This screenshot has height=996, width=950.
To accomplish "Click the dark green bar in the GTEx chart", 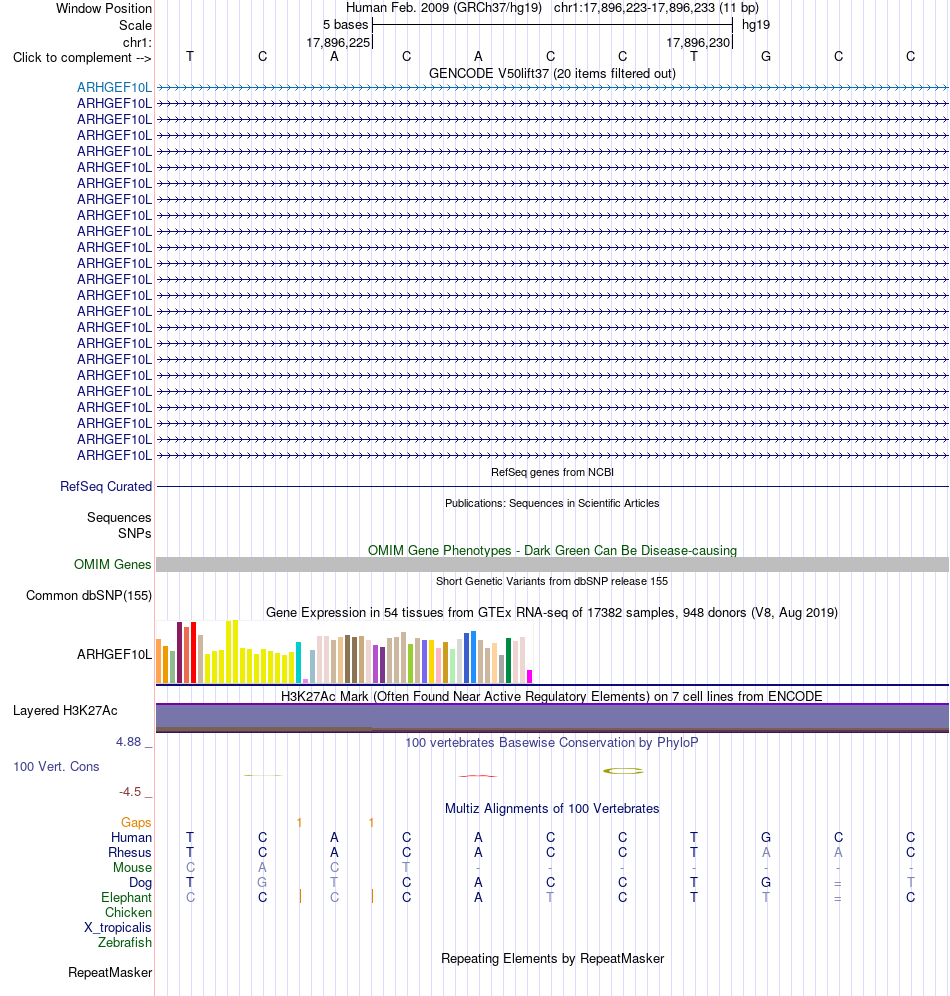I will pyautogui.click(x=509, y=661).
